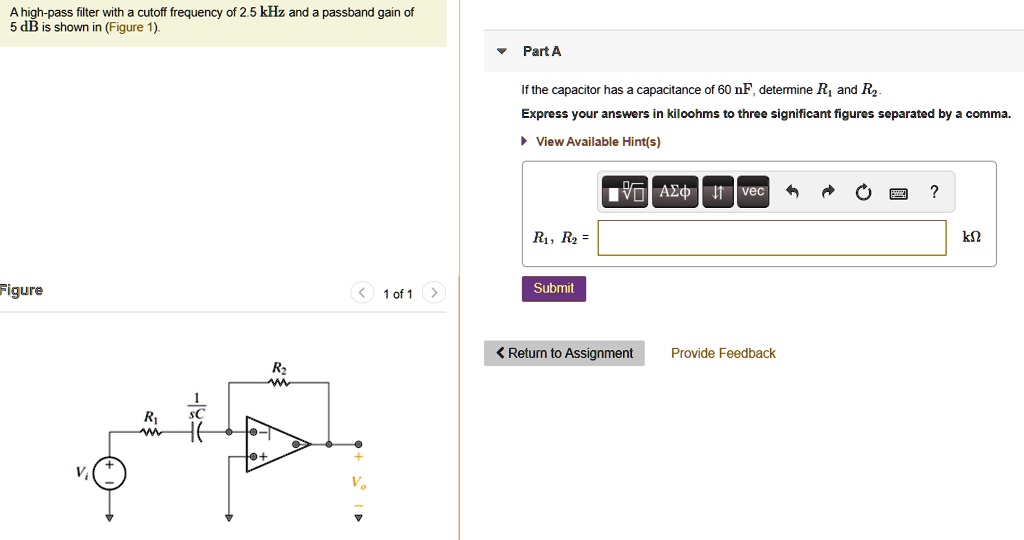Open the Greek symbols ΑΣφ palette

pyautogui.click(x=675, y=191)
